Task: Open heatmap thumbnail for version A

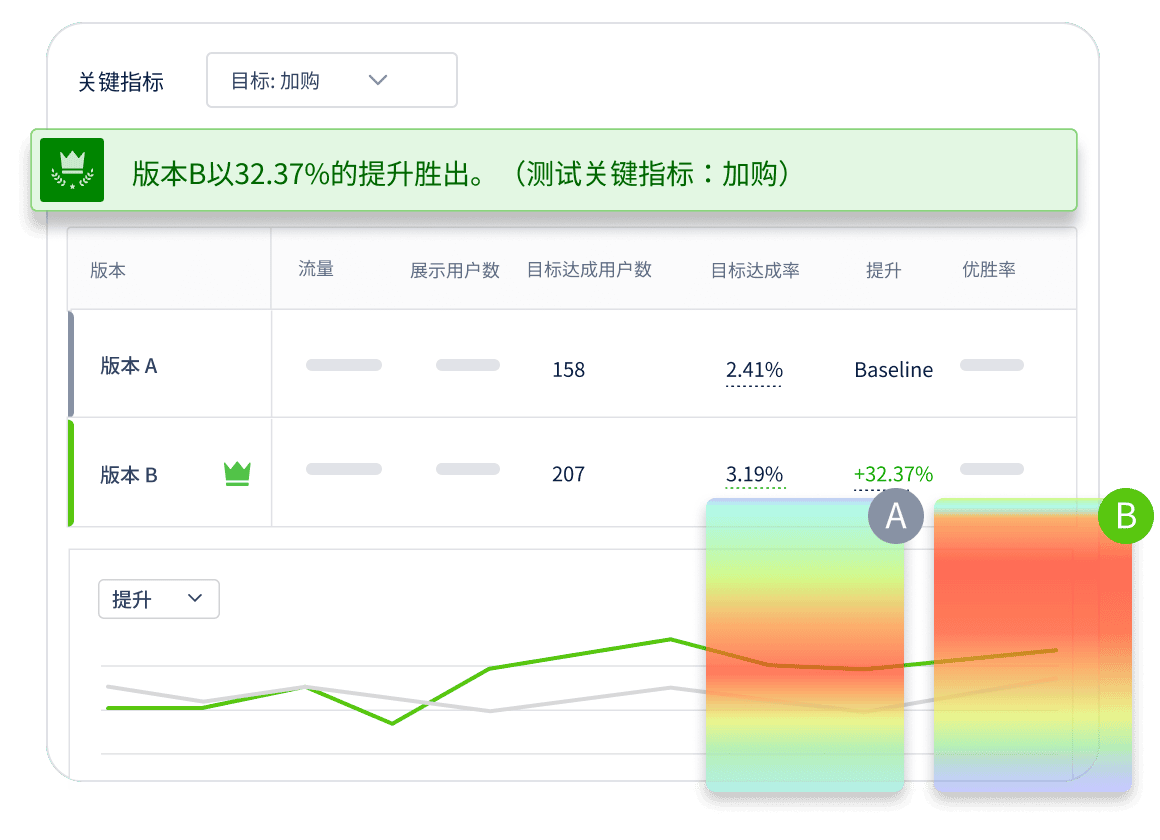Action: 805,645
